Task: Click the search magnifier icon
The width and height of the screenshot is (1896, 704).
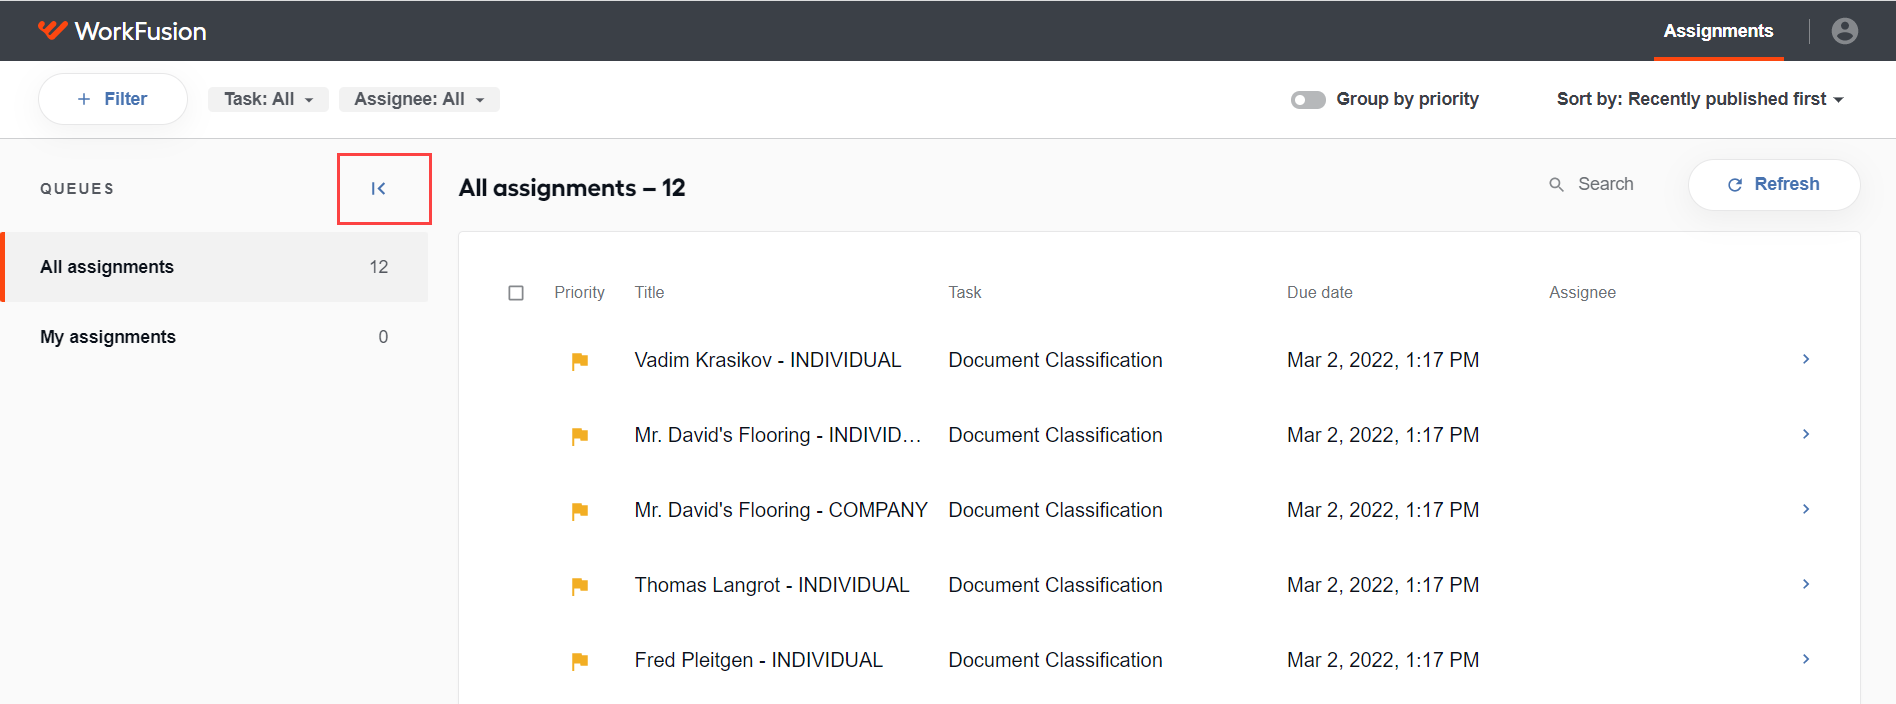Action: (1556, 185)
